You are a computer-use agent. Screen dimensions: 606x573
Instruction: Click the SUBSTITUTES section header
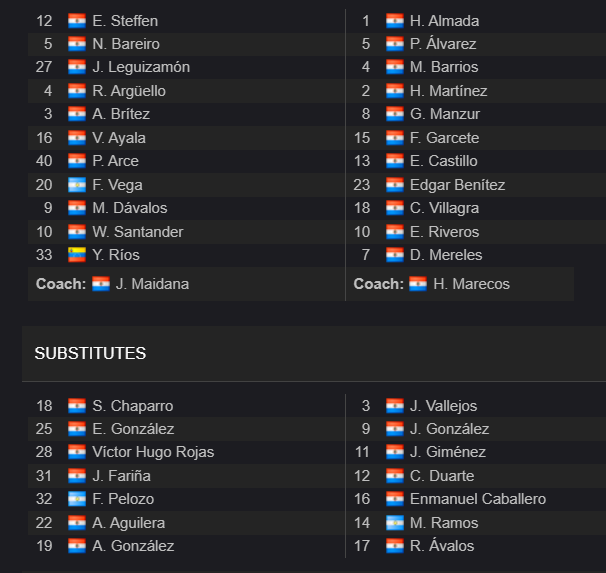(90, 353)
